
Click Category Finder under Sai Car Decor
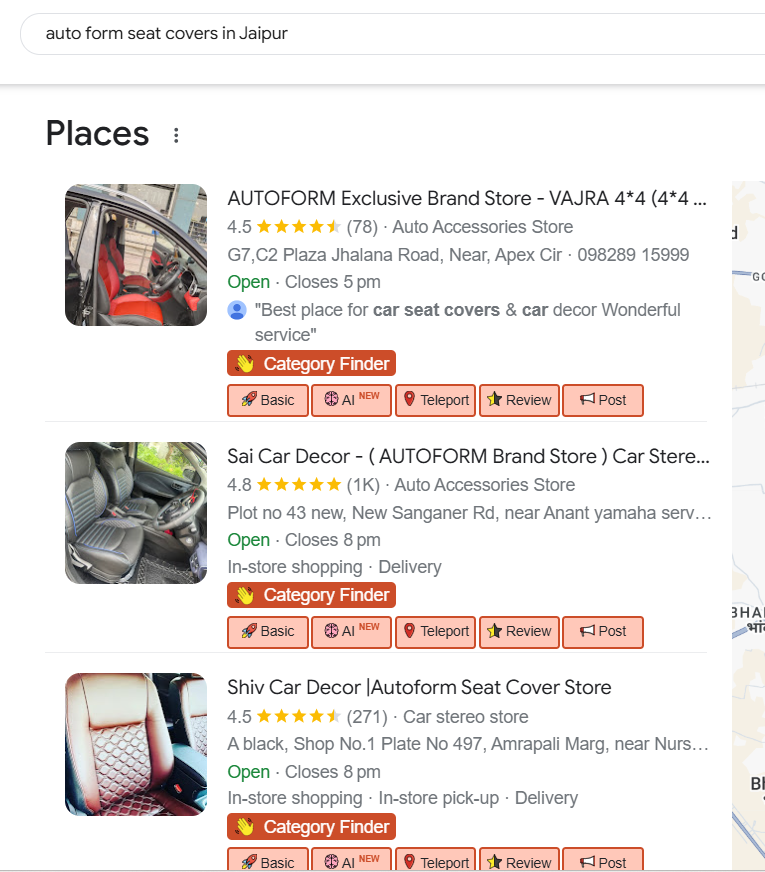coord(312,595)
